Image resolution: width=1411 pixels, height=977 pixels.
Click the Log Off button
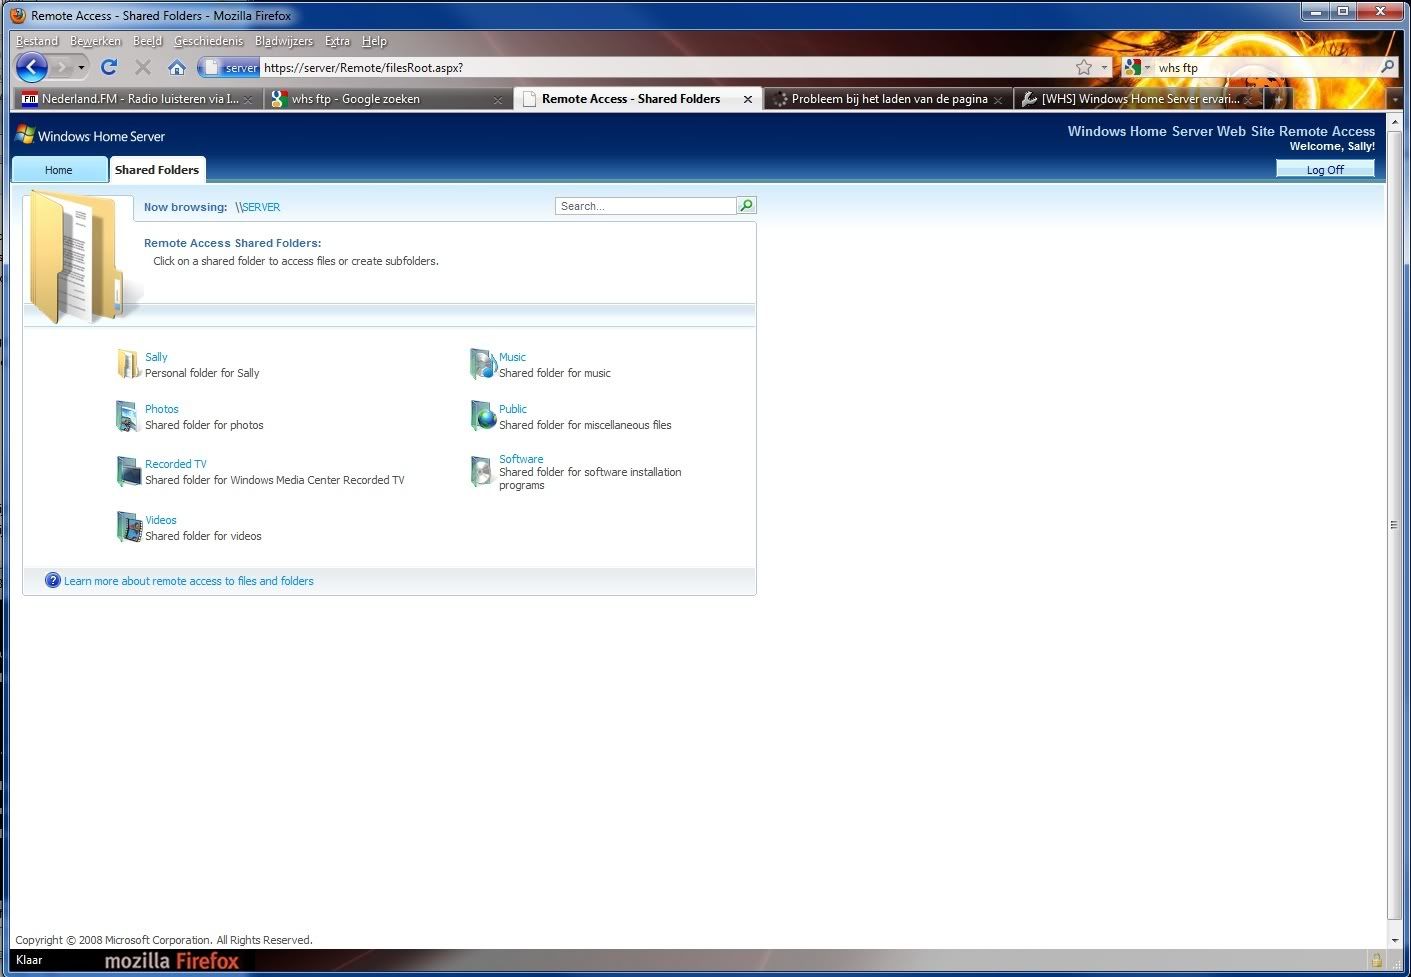[1325, 169]
